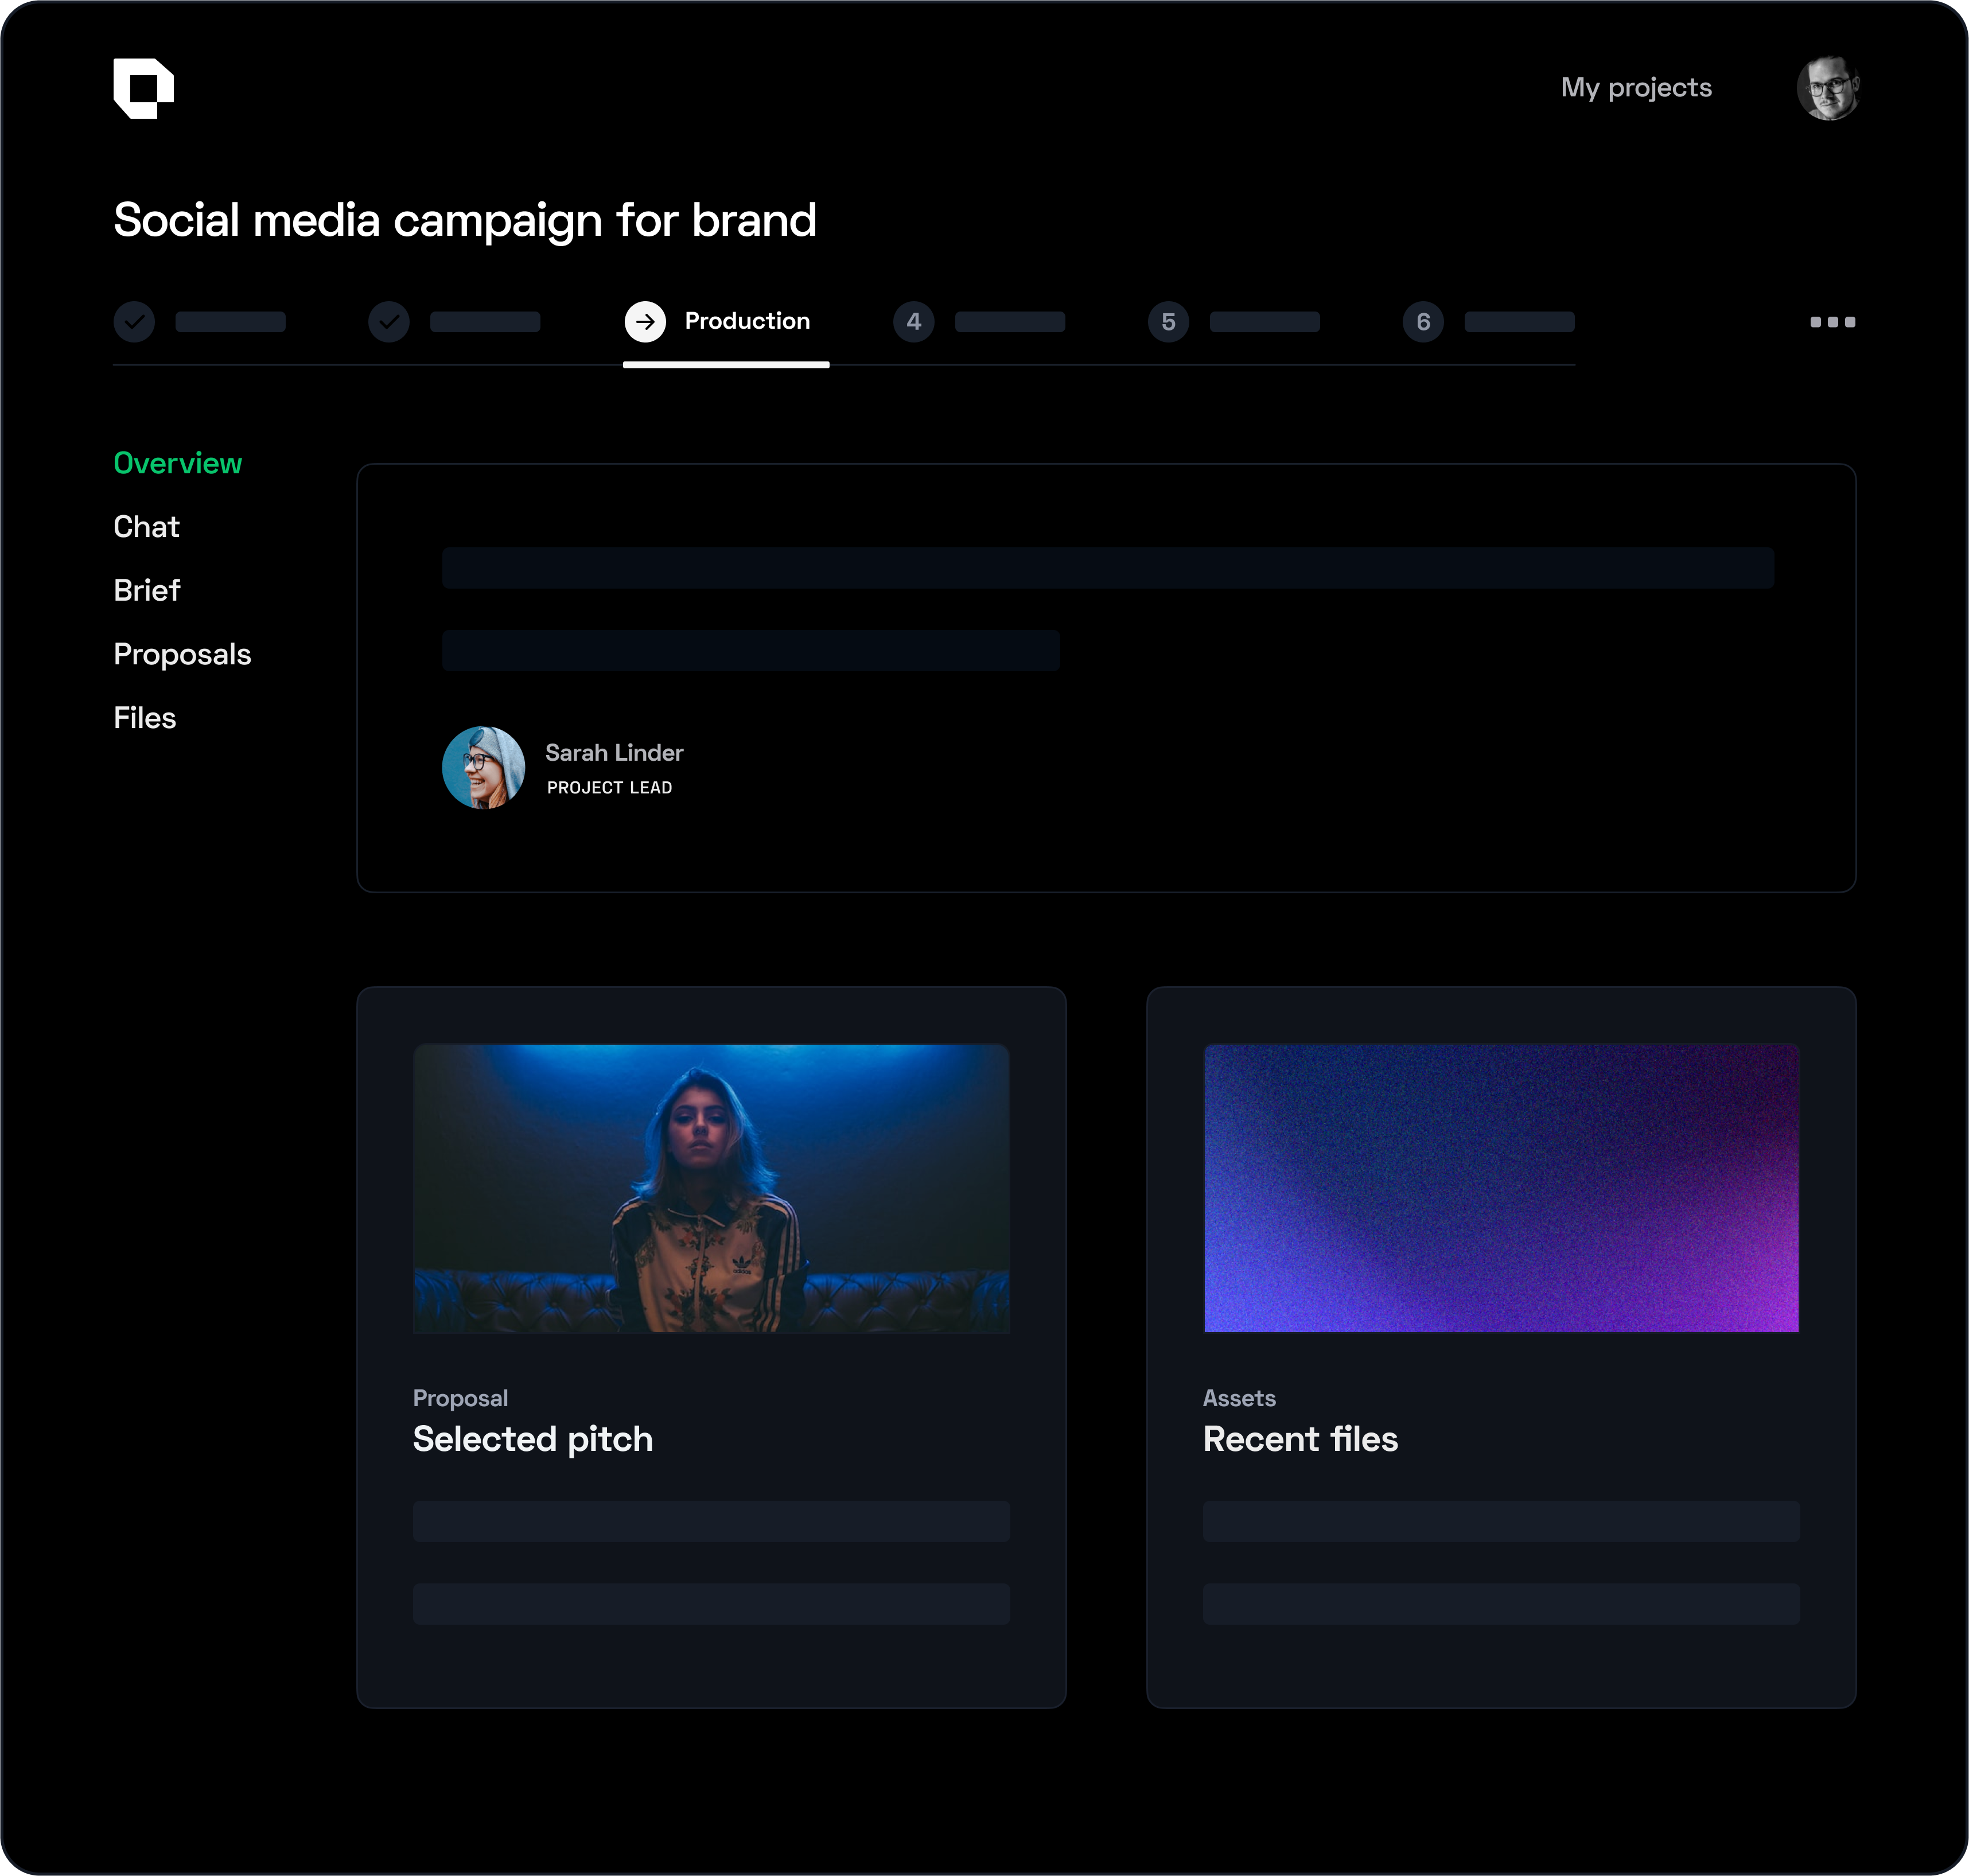Screen dimensions: 1969x1876
Task: Select step 6 circle
Action: [1423, 322]
